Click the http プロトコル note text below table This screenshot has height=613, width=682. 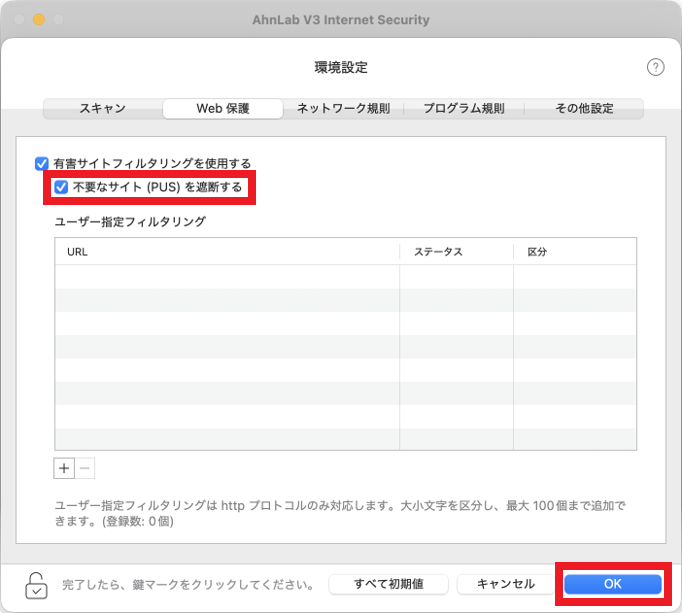pos(340,513)
